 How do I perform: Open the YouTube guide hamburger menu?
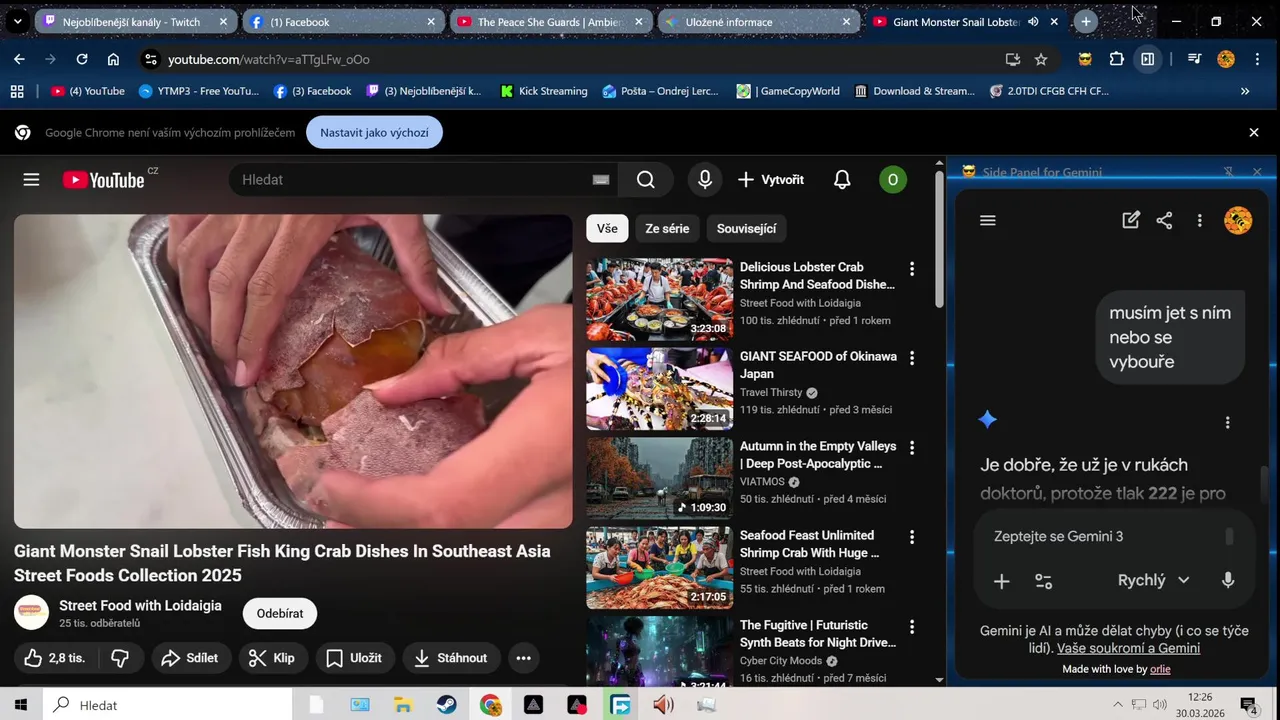[31, 180]
